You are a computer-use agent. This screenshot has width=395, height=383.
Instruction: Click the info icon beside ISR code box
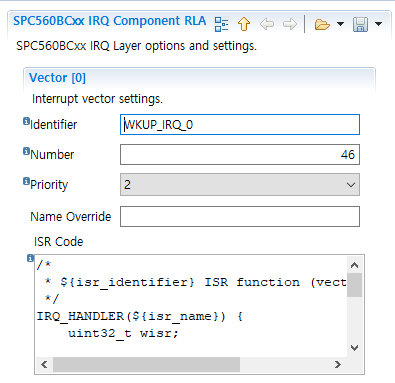(30, 258)
